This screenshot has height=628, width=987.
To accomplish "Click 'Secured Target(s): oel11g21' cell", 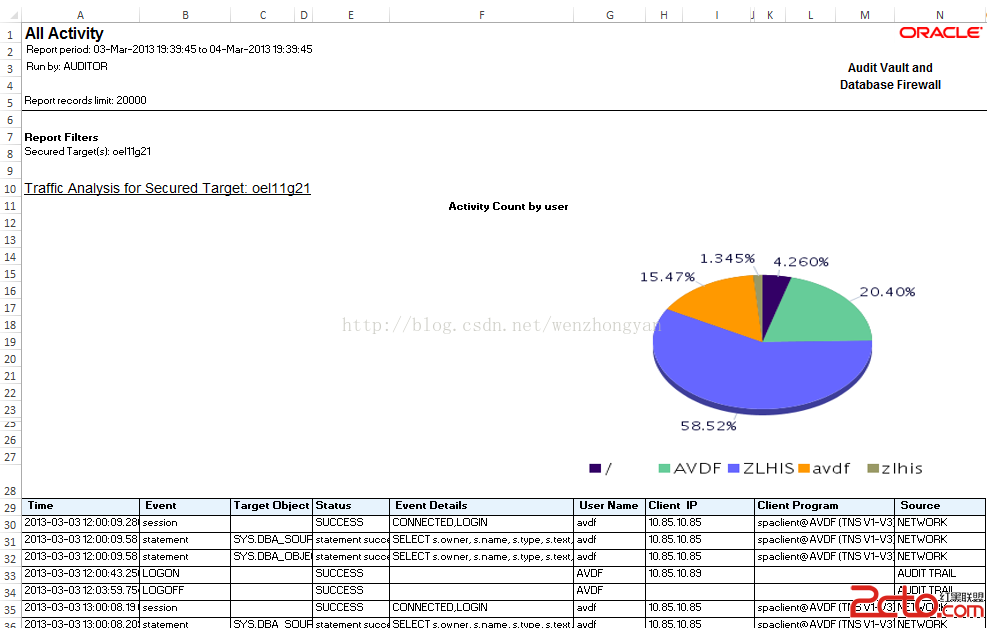I will (x=87, y=151).
